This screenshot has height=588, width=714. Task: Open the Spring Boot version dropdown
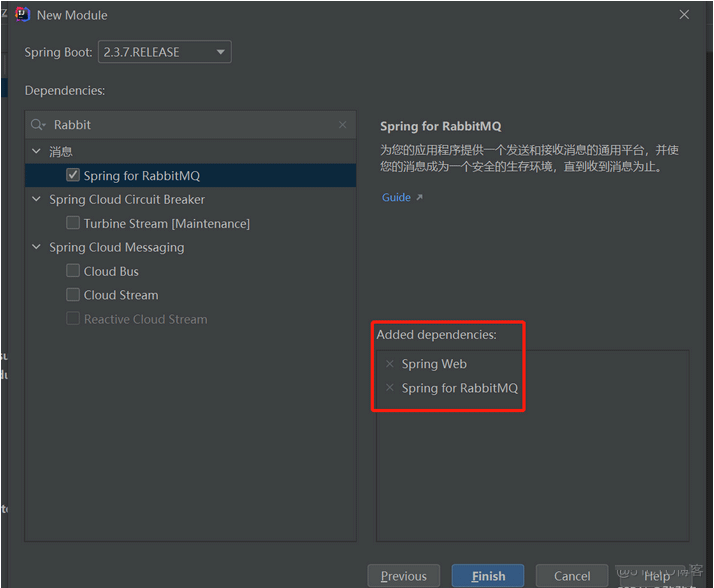pyautogui.click(x=165, y=52)
